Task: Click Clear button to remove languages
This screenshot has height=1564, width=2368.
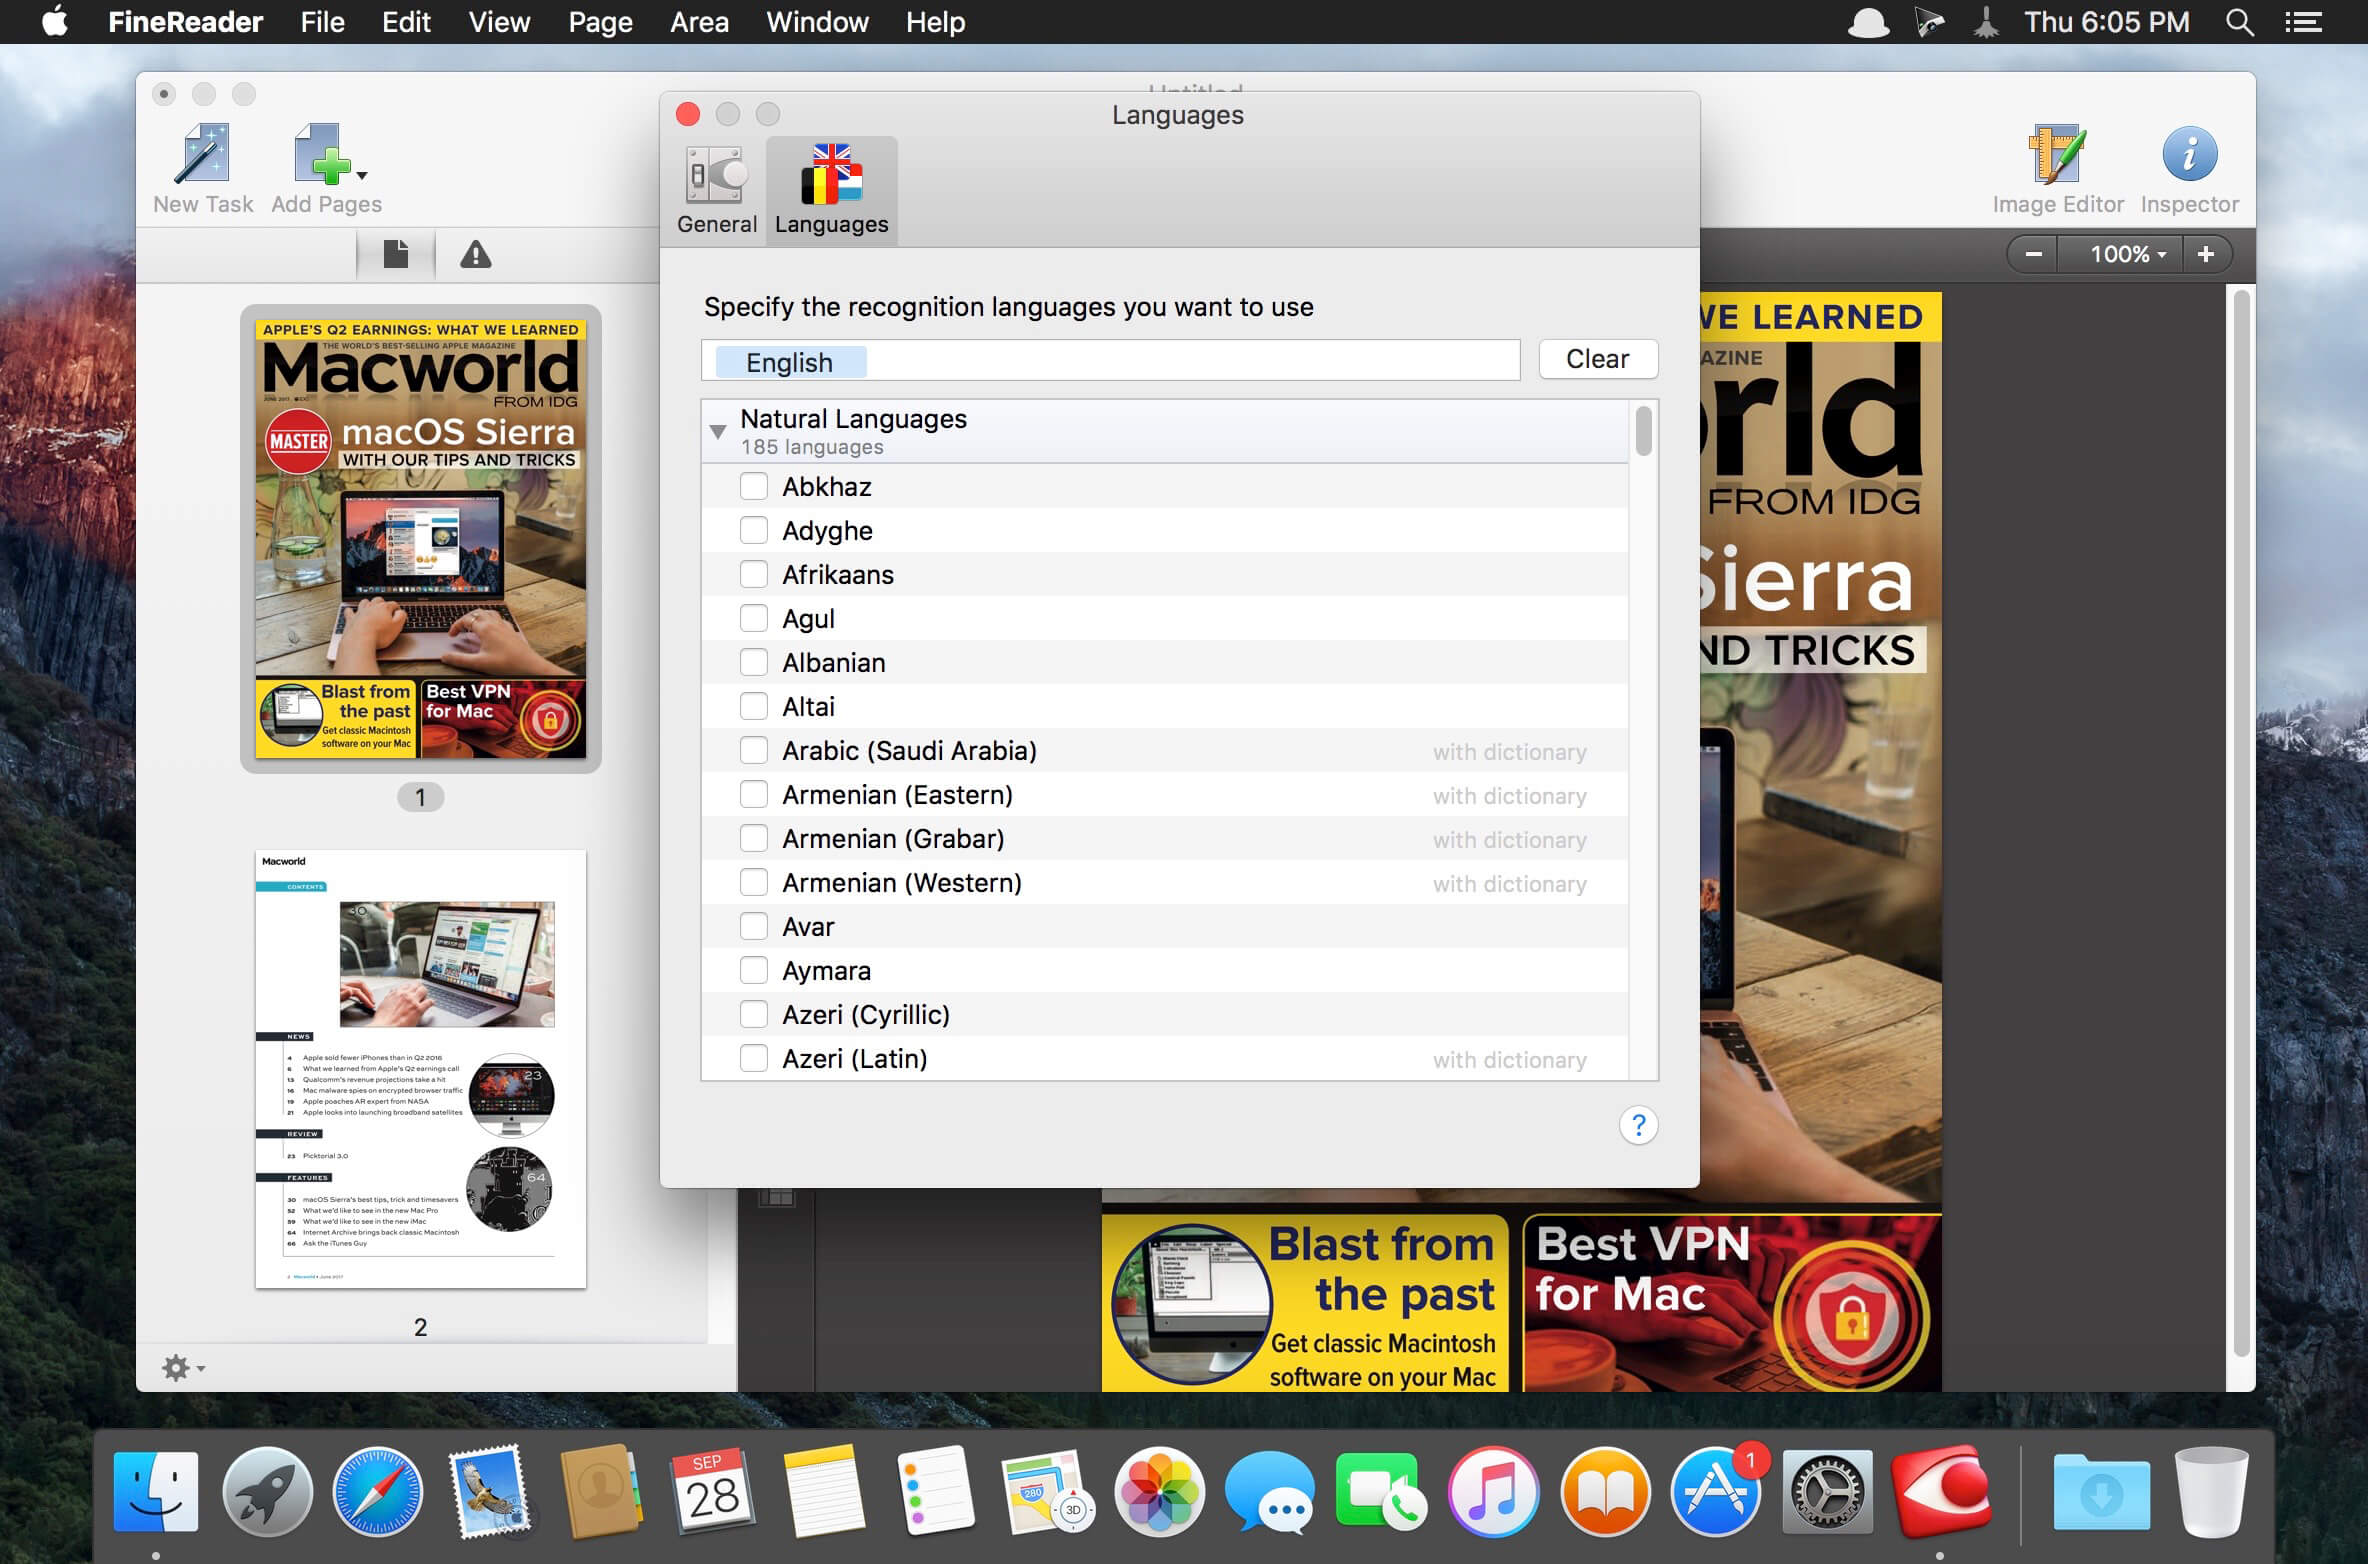Action: click(x=1593, y=360)
